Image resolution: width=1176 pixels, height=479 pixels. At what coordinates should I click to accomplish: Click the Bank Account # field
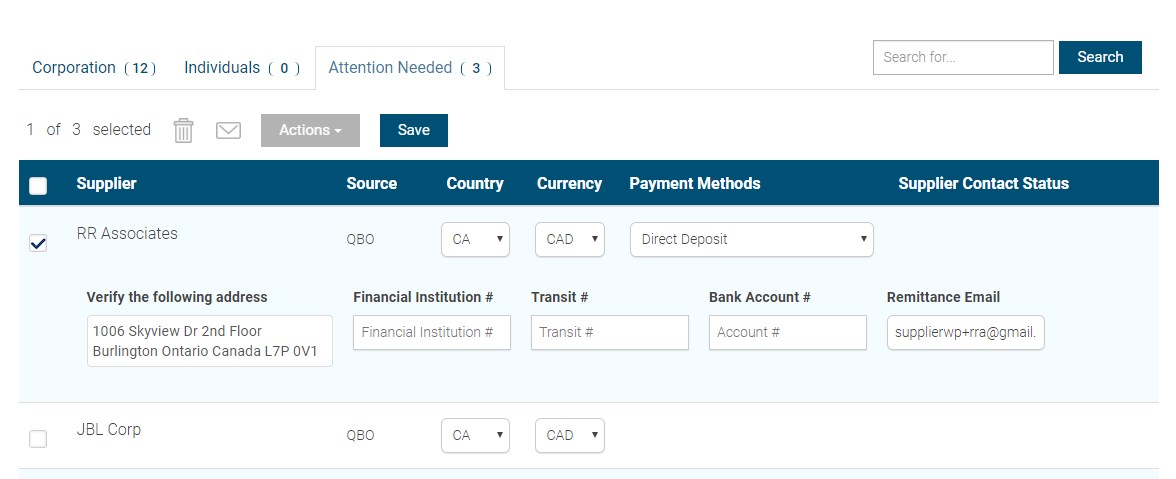(x=787, y=332)
